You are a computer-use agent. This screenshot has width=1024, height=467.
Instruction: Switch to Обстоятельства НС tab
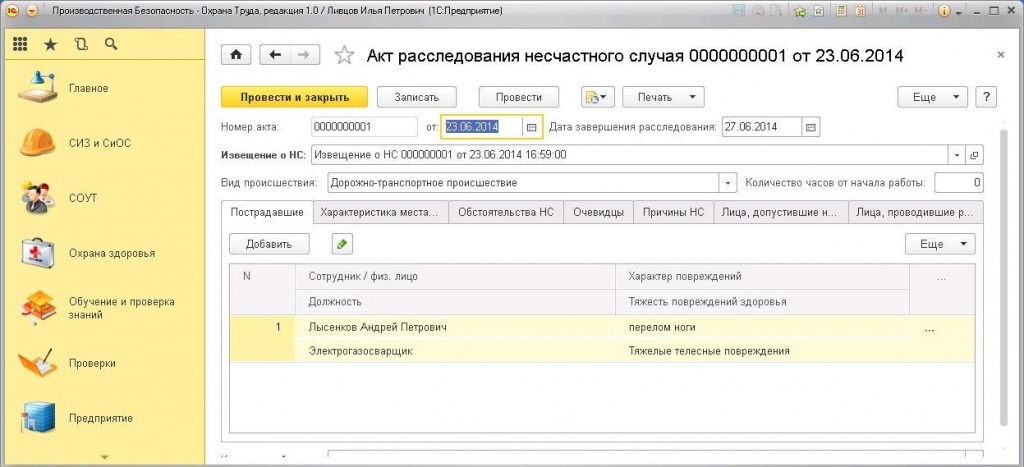click(x=506, y=212)
